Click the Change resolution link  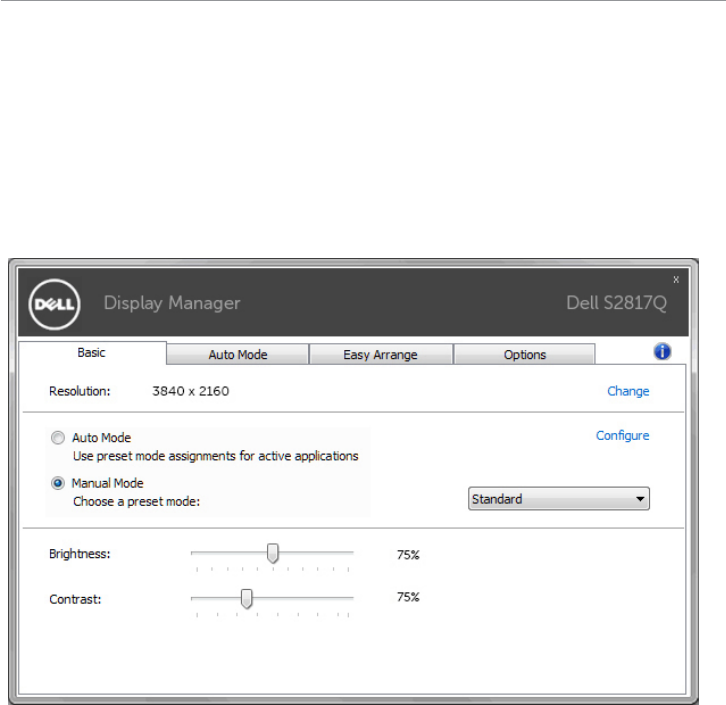628,391
